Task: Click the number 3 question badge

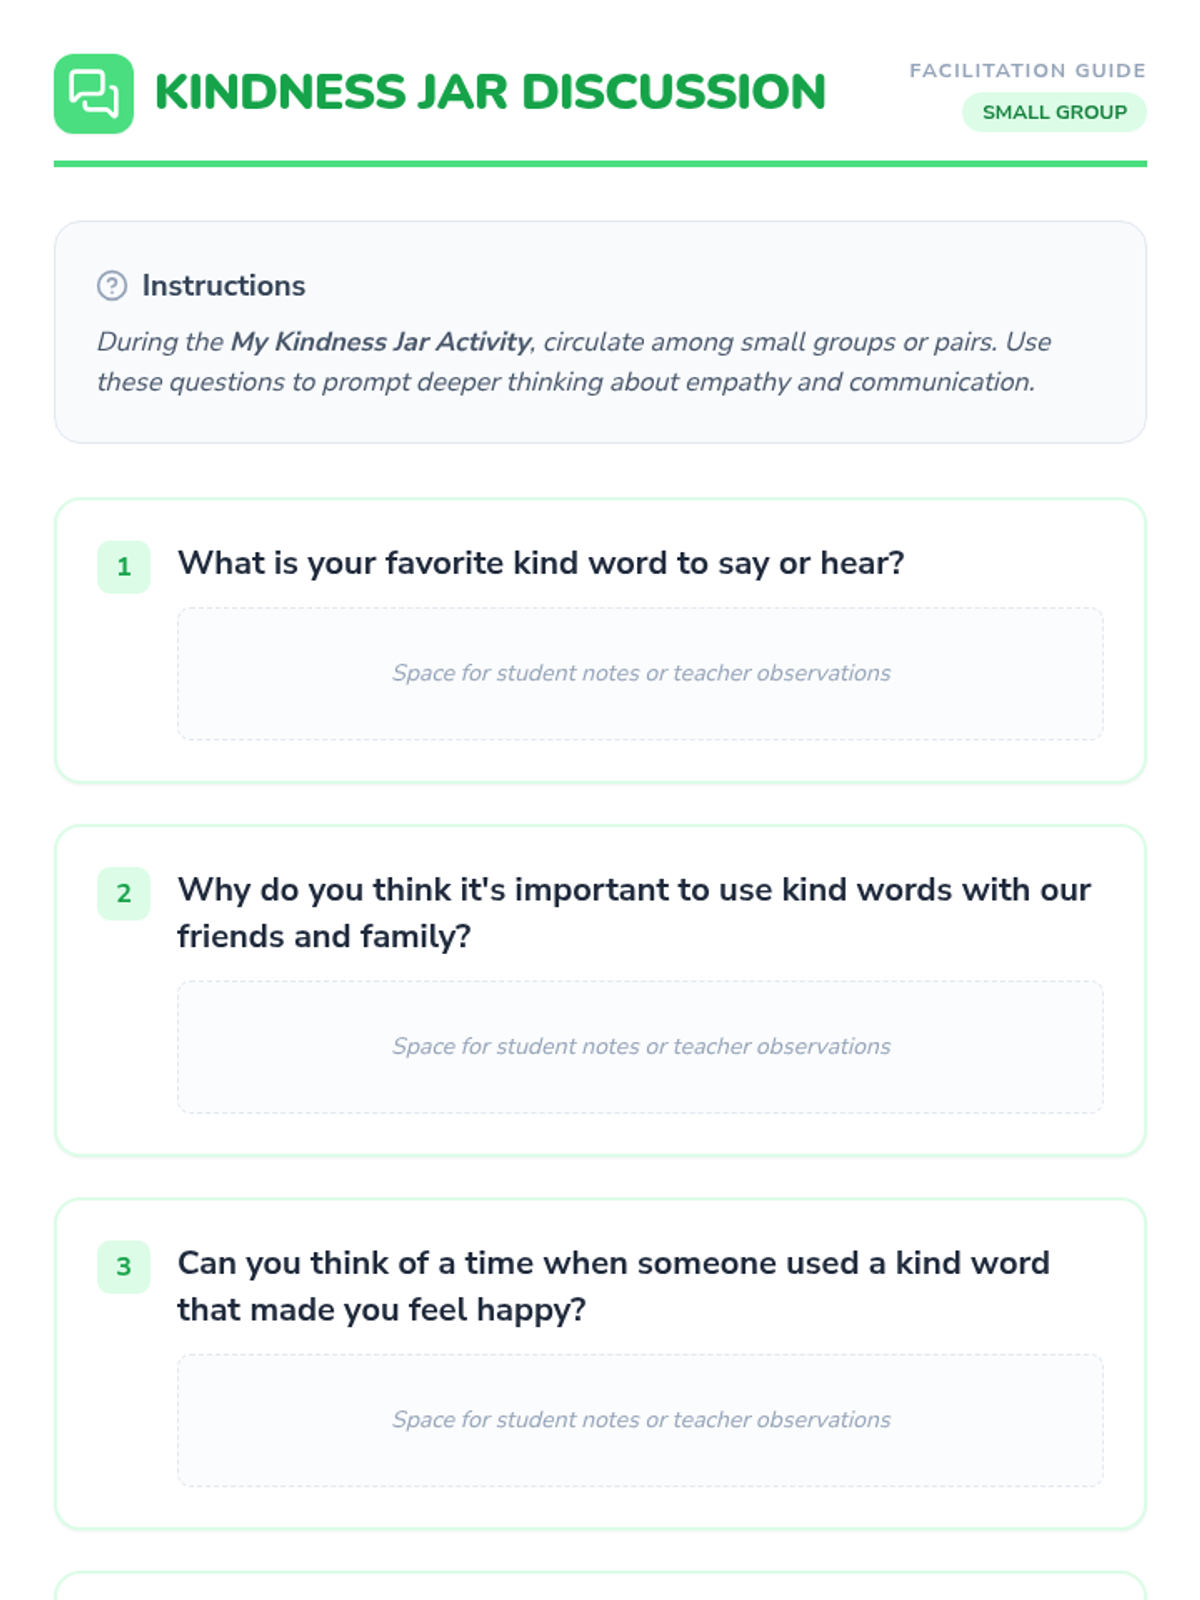Action: pos(124,1266)
